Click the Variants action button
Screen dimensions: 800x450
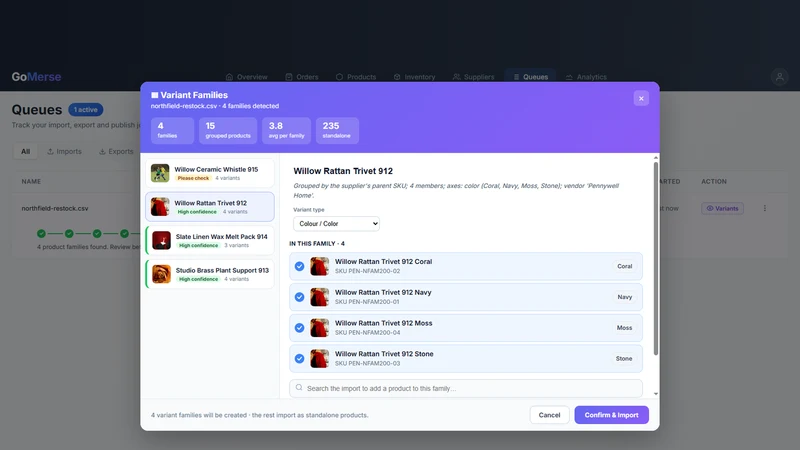point(722,208)
